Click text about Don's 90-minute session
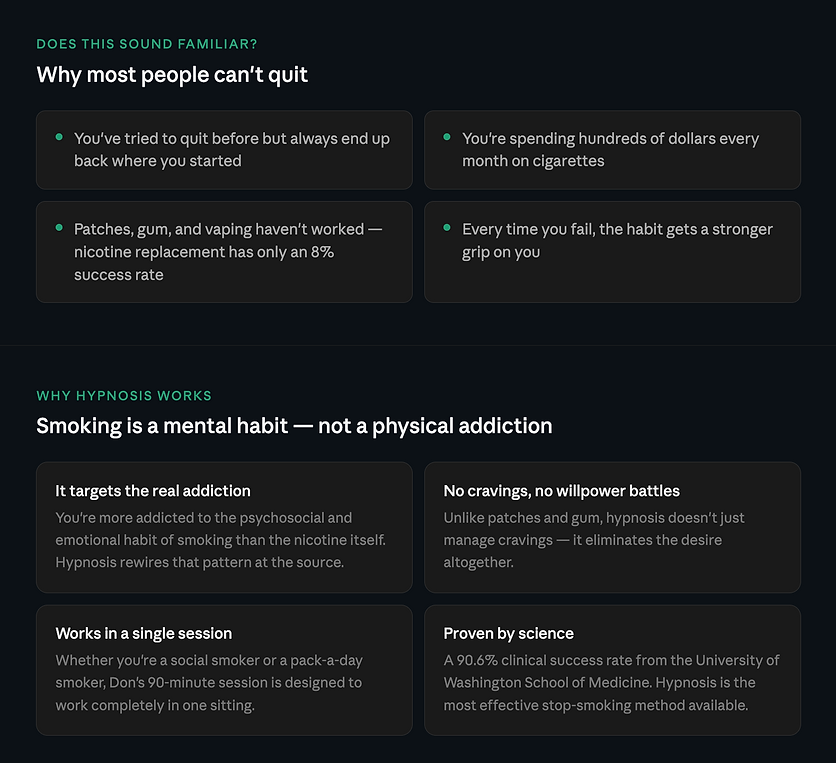 (x=209, y=682)
